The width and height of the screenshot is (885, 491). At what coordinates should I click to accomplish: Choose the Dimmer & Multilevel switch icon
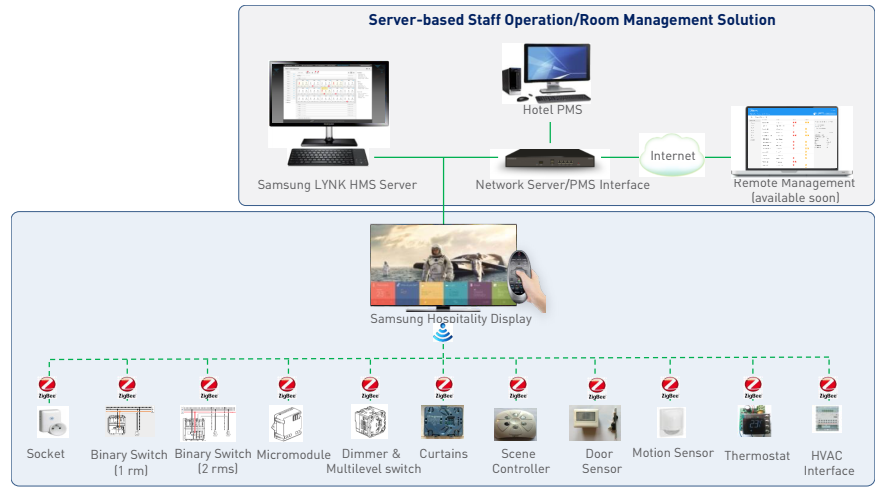[369, 422]
